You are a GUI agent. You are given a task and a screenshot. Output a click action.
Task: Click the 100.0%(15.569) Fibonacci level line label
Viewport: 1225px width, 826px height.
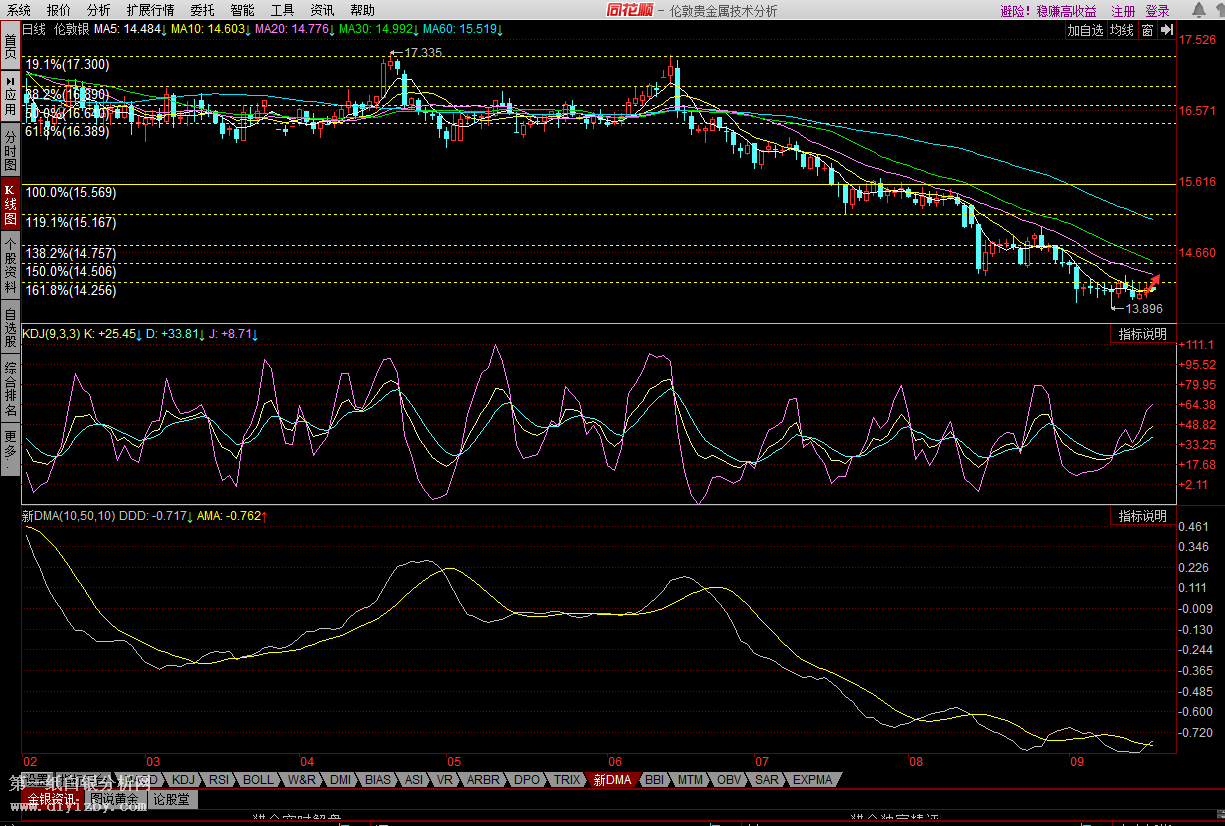[x=70, y=192]
